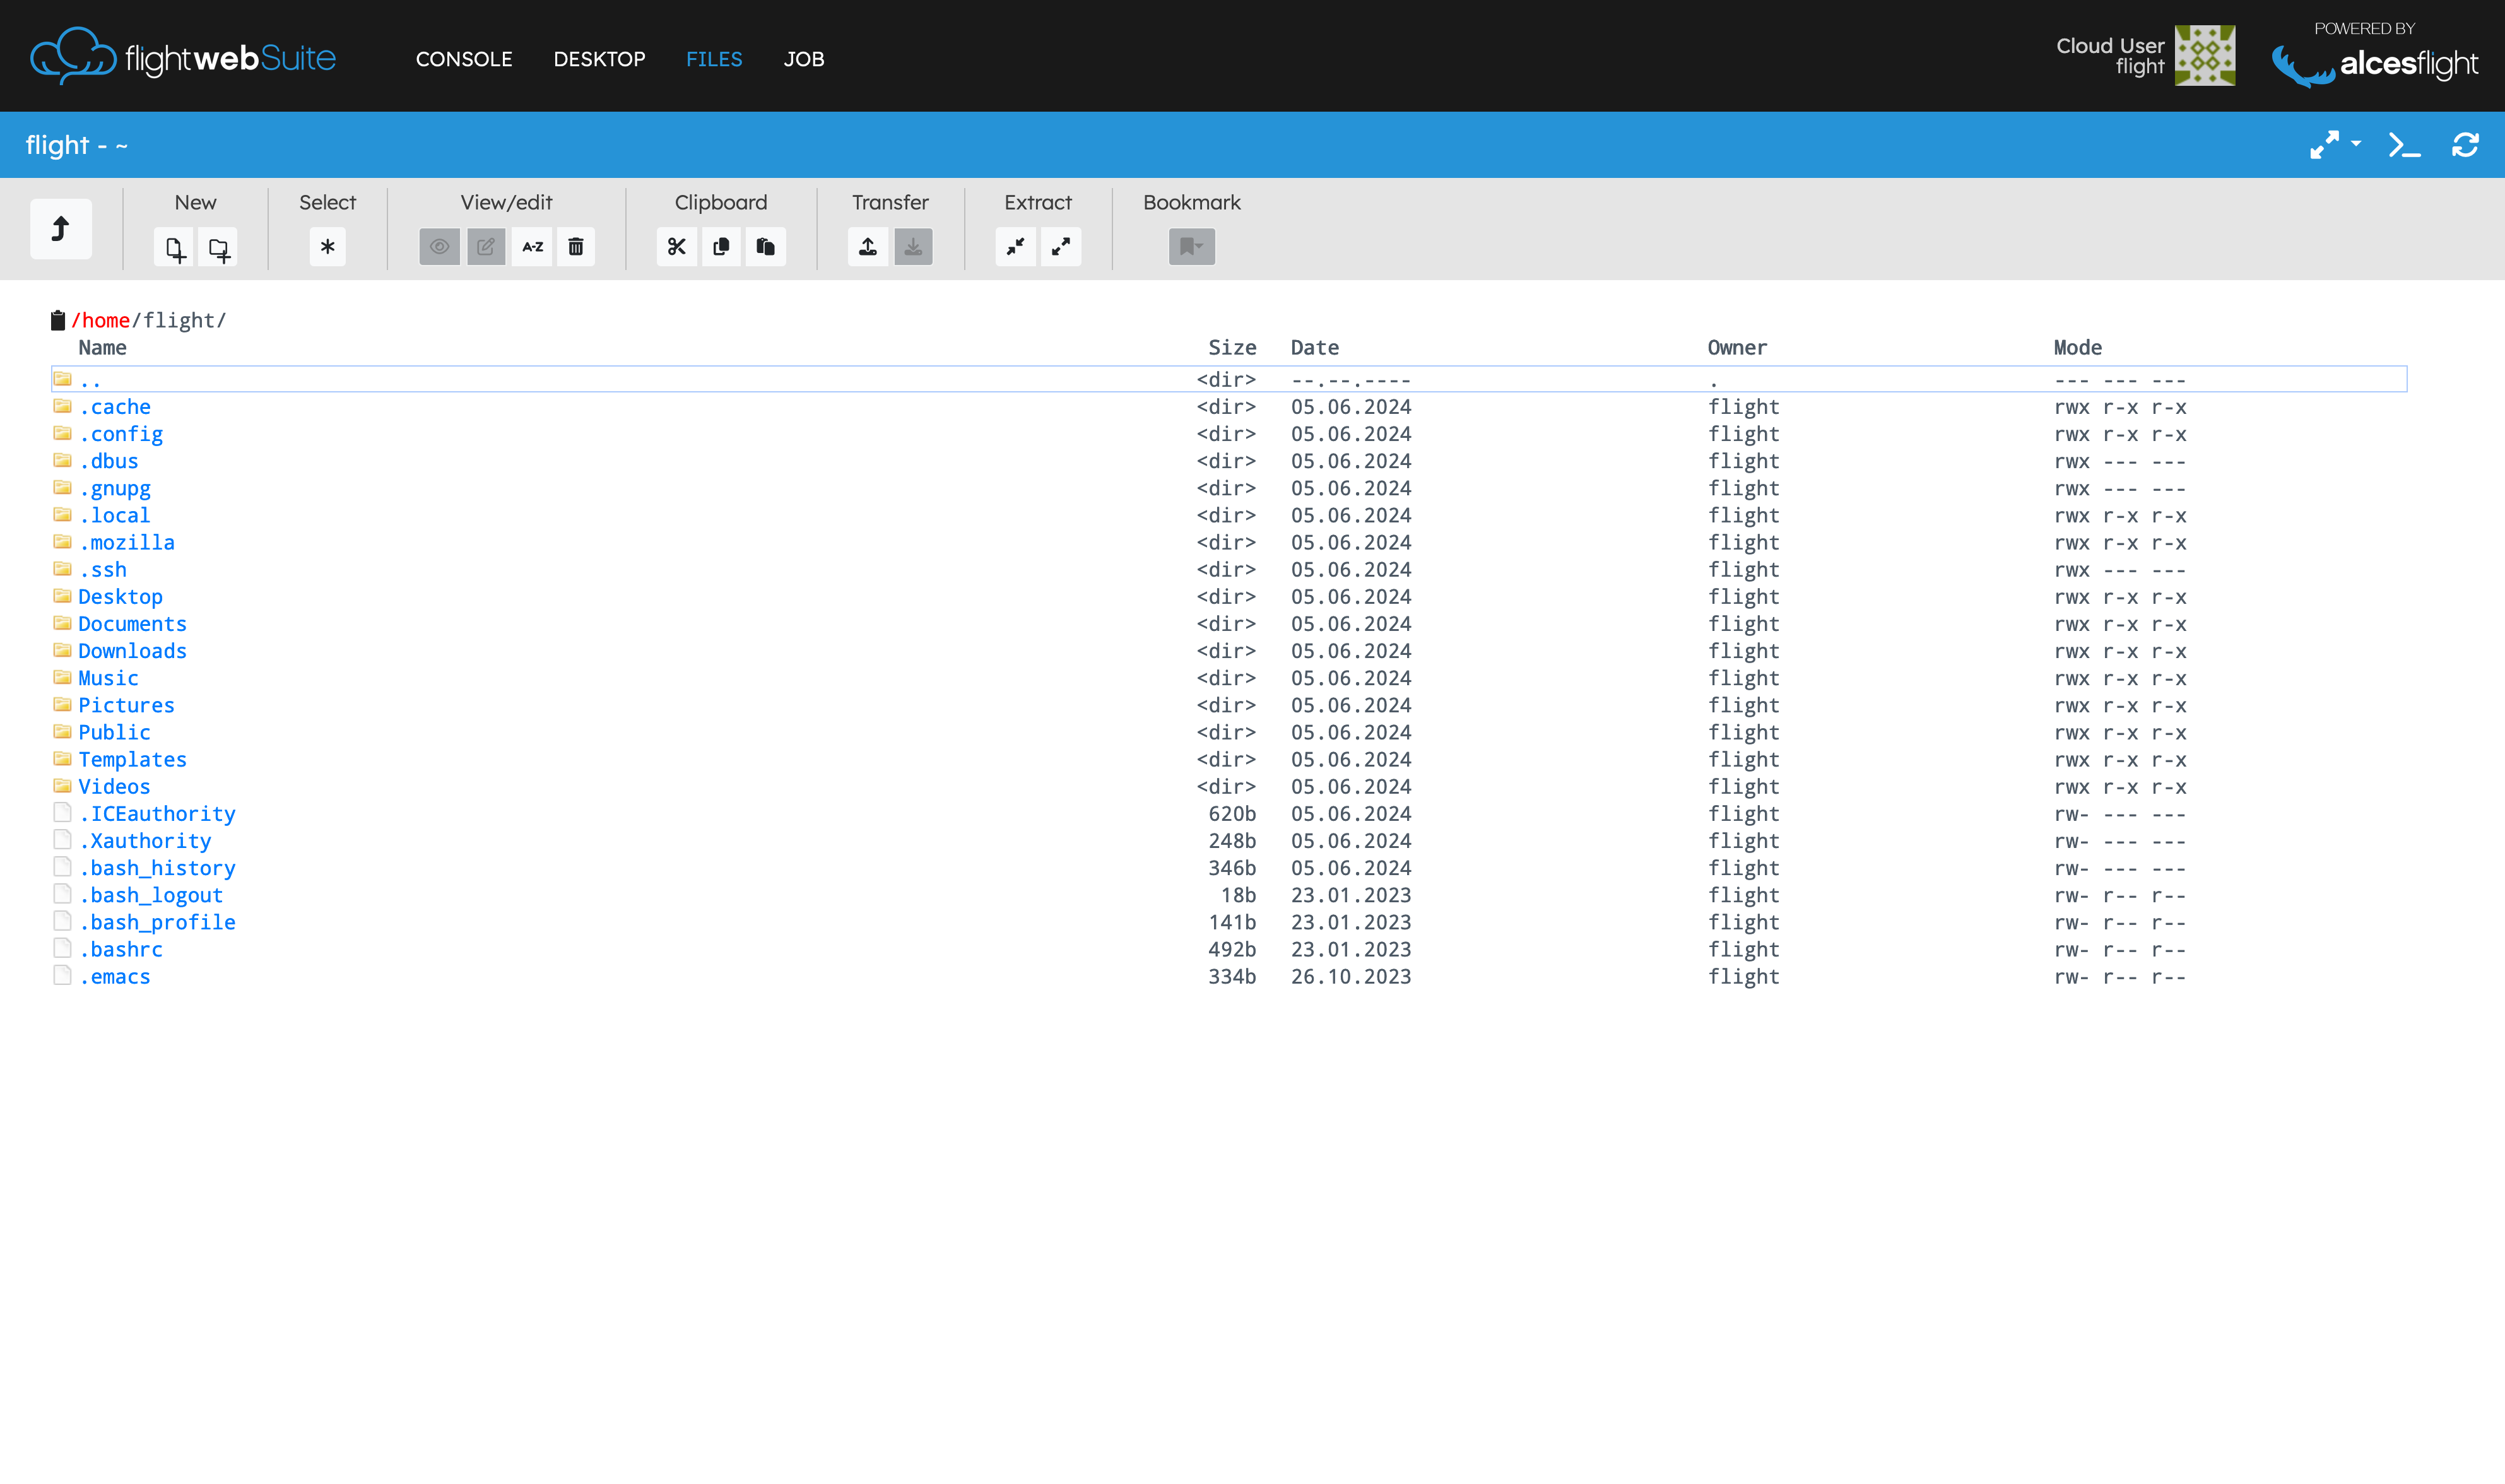Toggle select all with the asterisk button
This screenshot has width=2505, height=1484.
pos(327,247)
